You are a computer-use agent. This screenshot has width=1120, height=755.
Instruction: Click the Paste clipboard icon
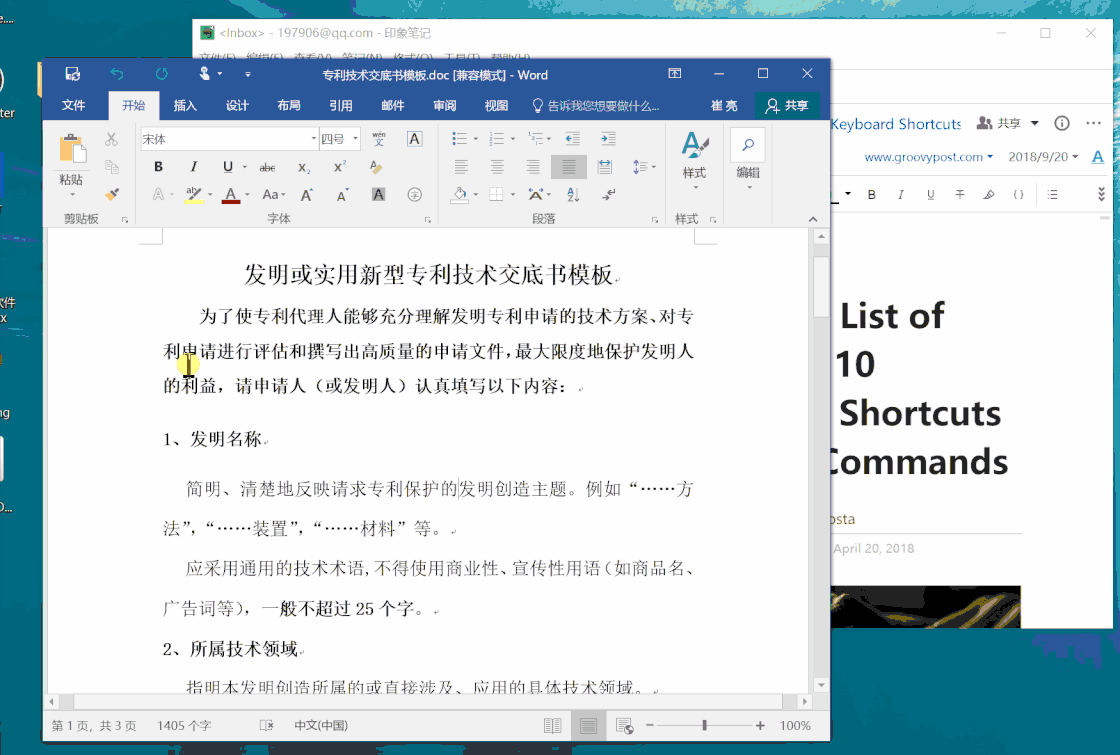click(x=71, y=149)
